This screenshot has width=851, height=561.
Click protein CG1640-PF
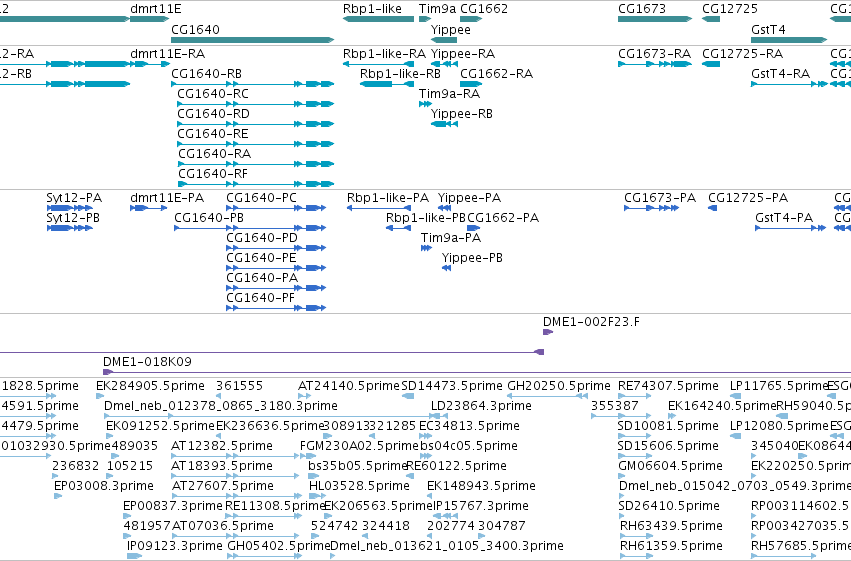click(x=276, y=308)
